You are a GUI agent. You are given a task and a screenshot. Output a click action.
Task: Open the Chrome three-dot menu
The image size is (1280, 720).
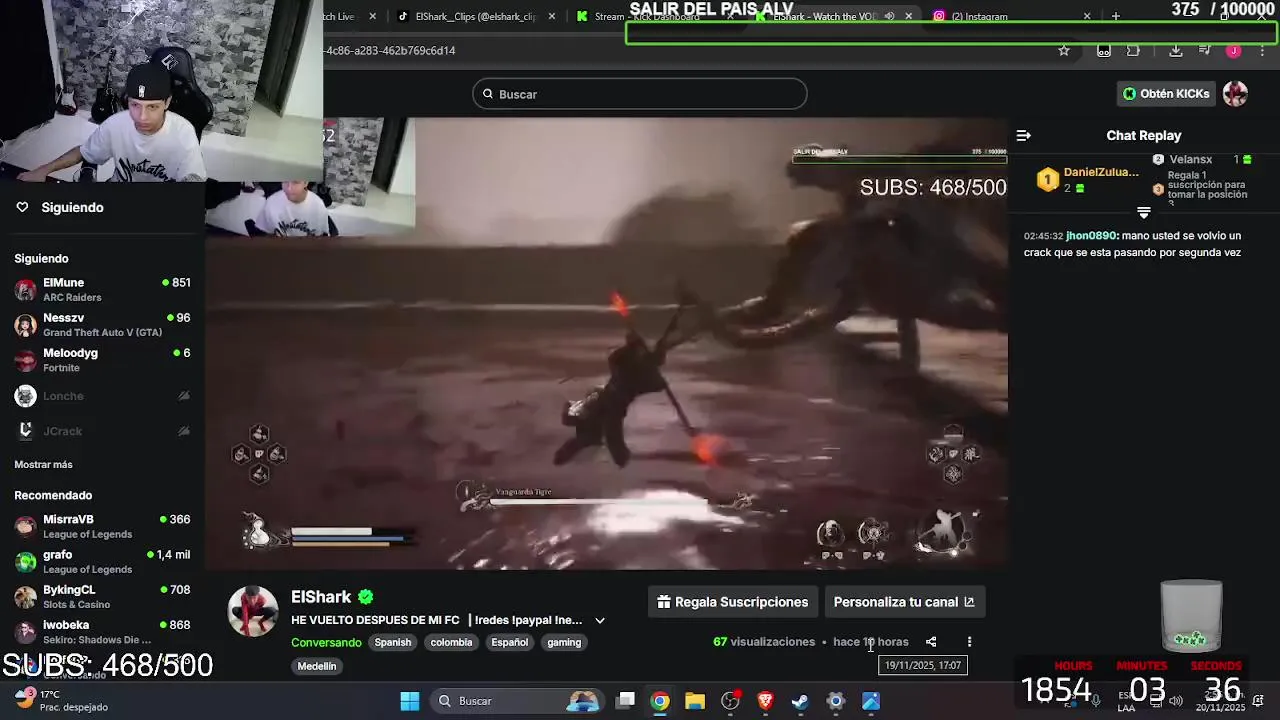coord(1262,50)
